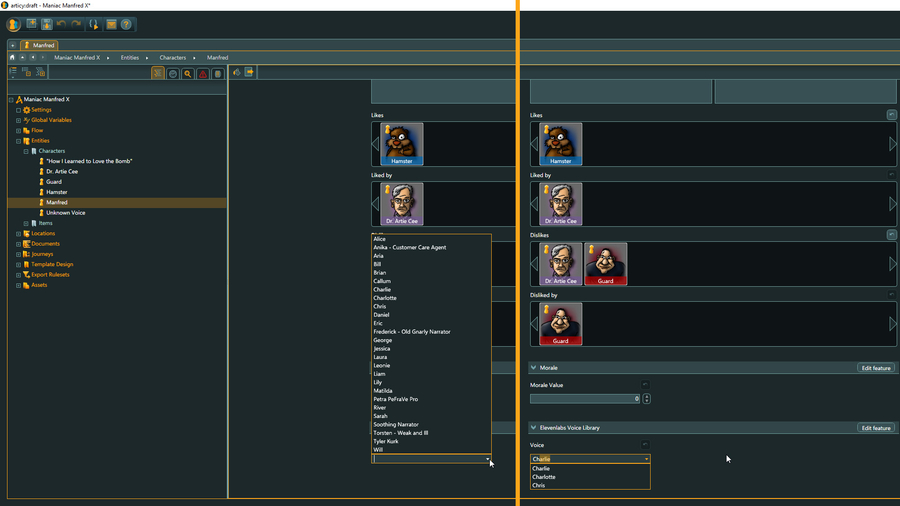Switch to the Manfred tab
This screenshot has width=900, height=506.
pyautogui.click(x=40, y=45)
